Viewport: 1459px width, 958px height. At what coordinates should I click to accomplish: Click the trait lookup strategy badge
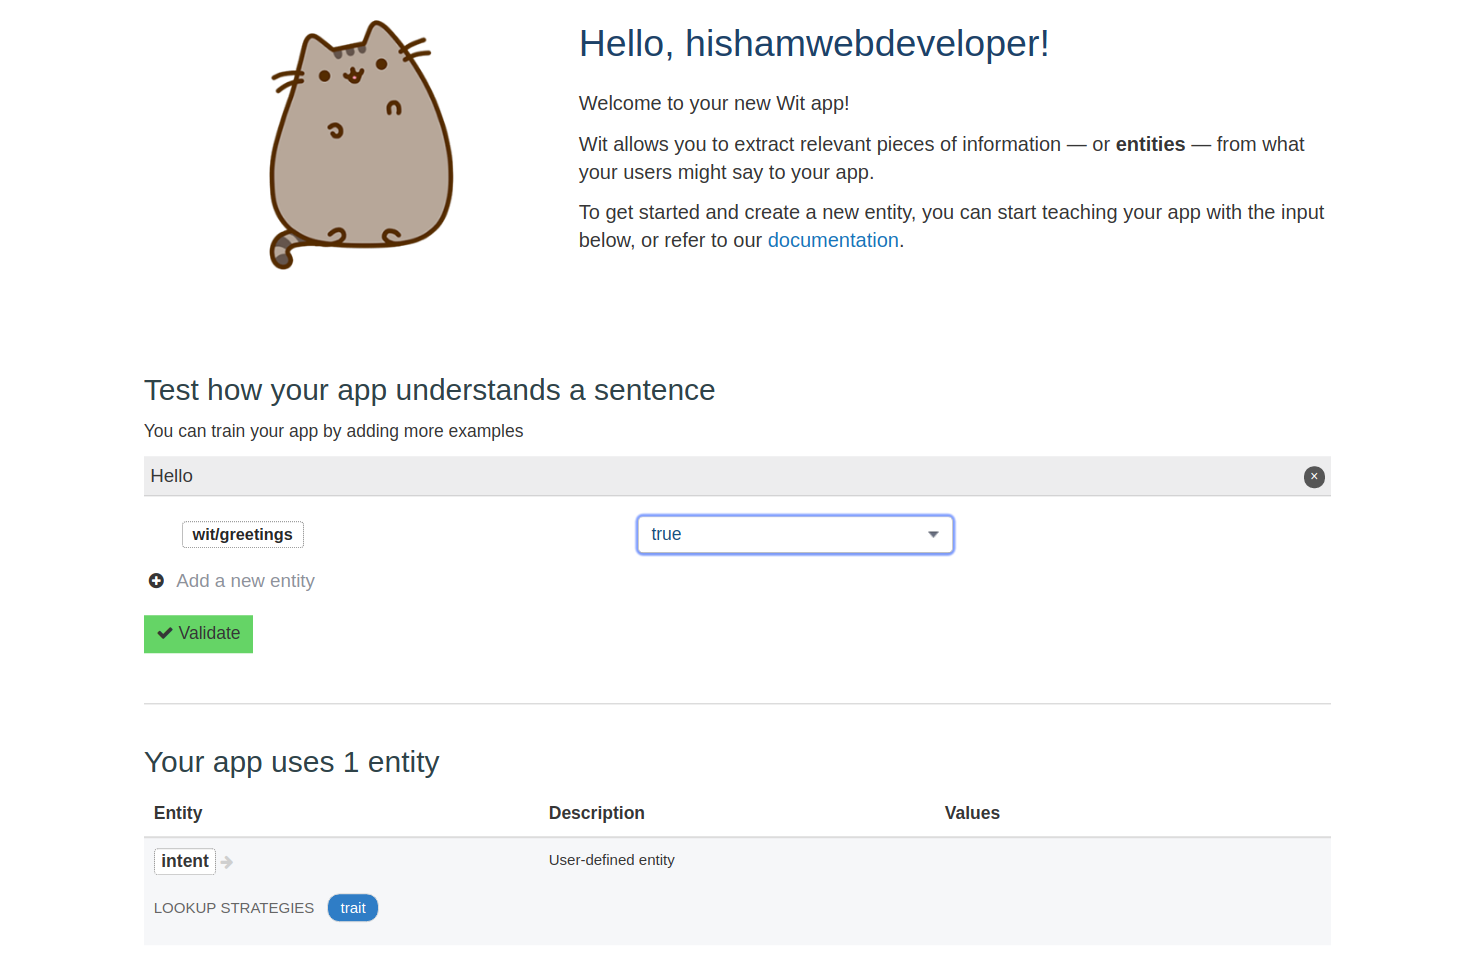pos(352,908)
